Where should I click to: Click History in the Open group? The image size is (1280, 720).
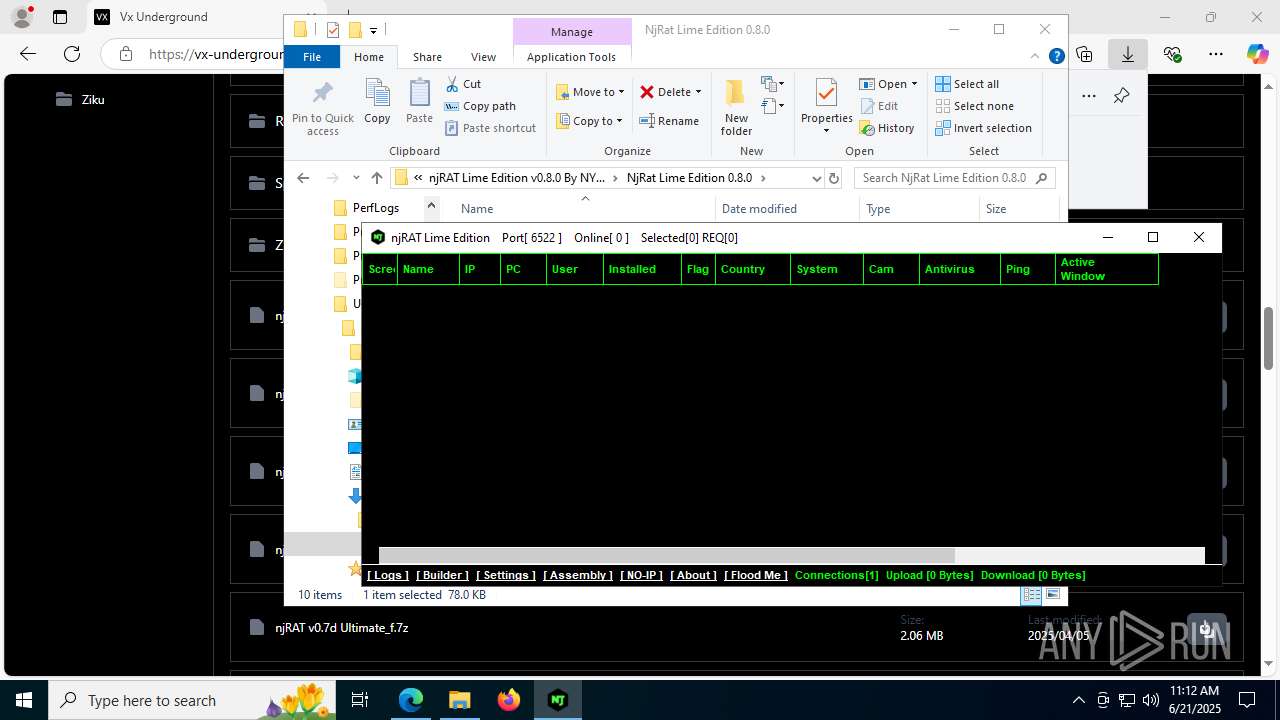886,128
